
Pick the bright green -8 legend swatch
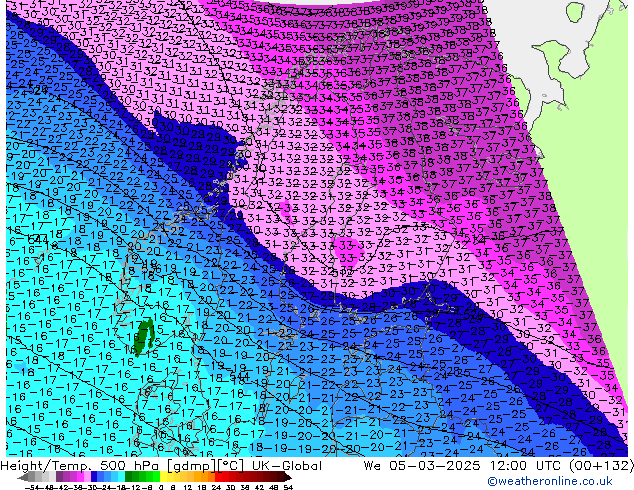[x=156, y=477]
